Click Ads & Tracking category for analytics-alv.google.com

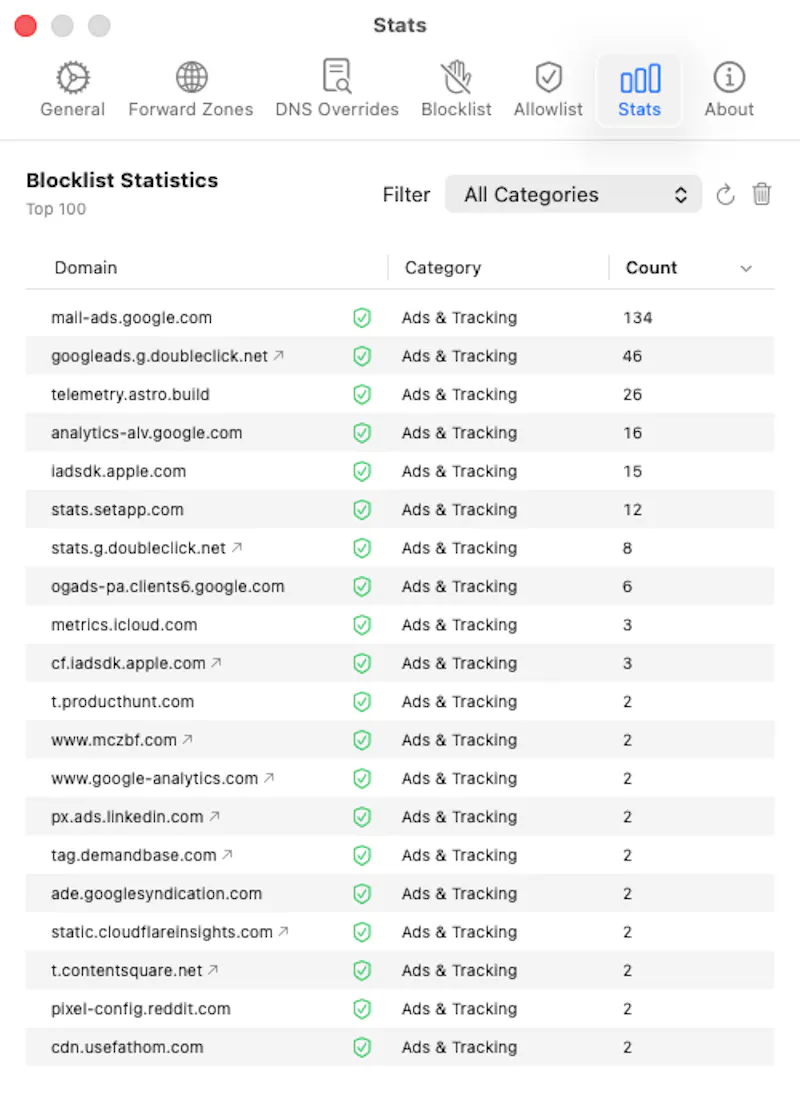(x=459, y=433)
